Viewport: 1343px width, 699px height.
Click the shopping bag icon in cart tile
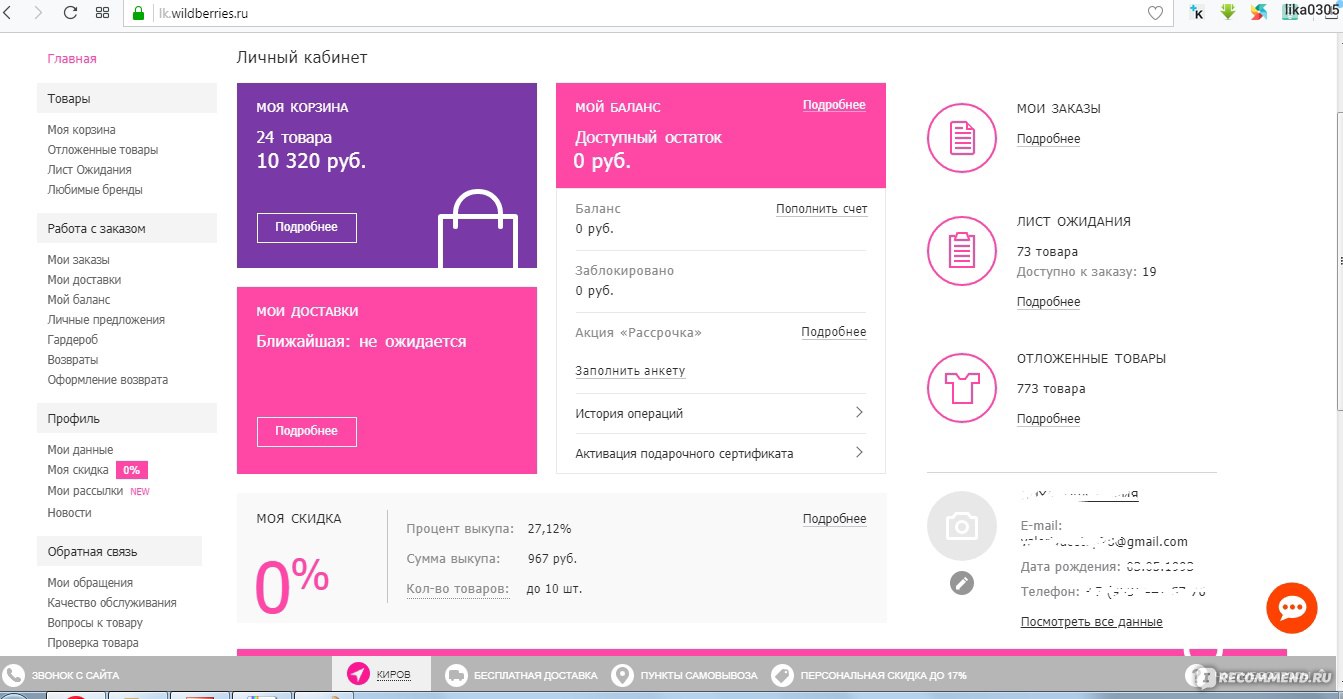478,229
